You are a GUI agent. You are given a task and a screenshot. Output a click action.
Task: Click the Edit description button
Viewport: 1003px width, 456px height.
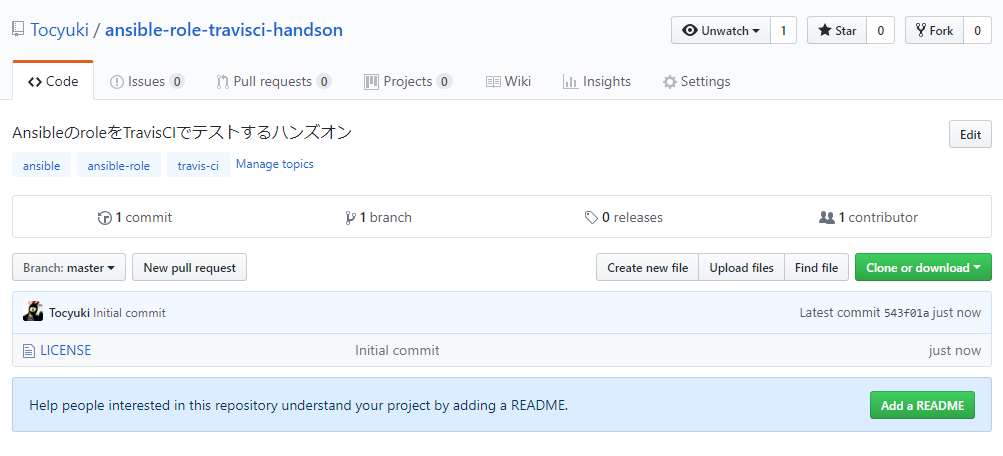(x=970, y=134)
